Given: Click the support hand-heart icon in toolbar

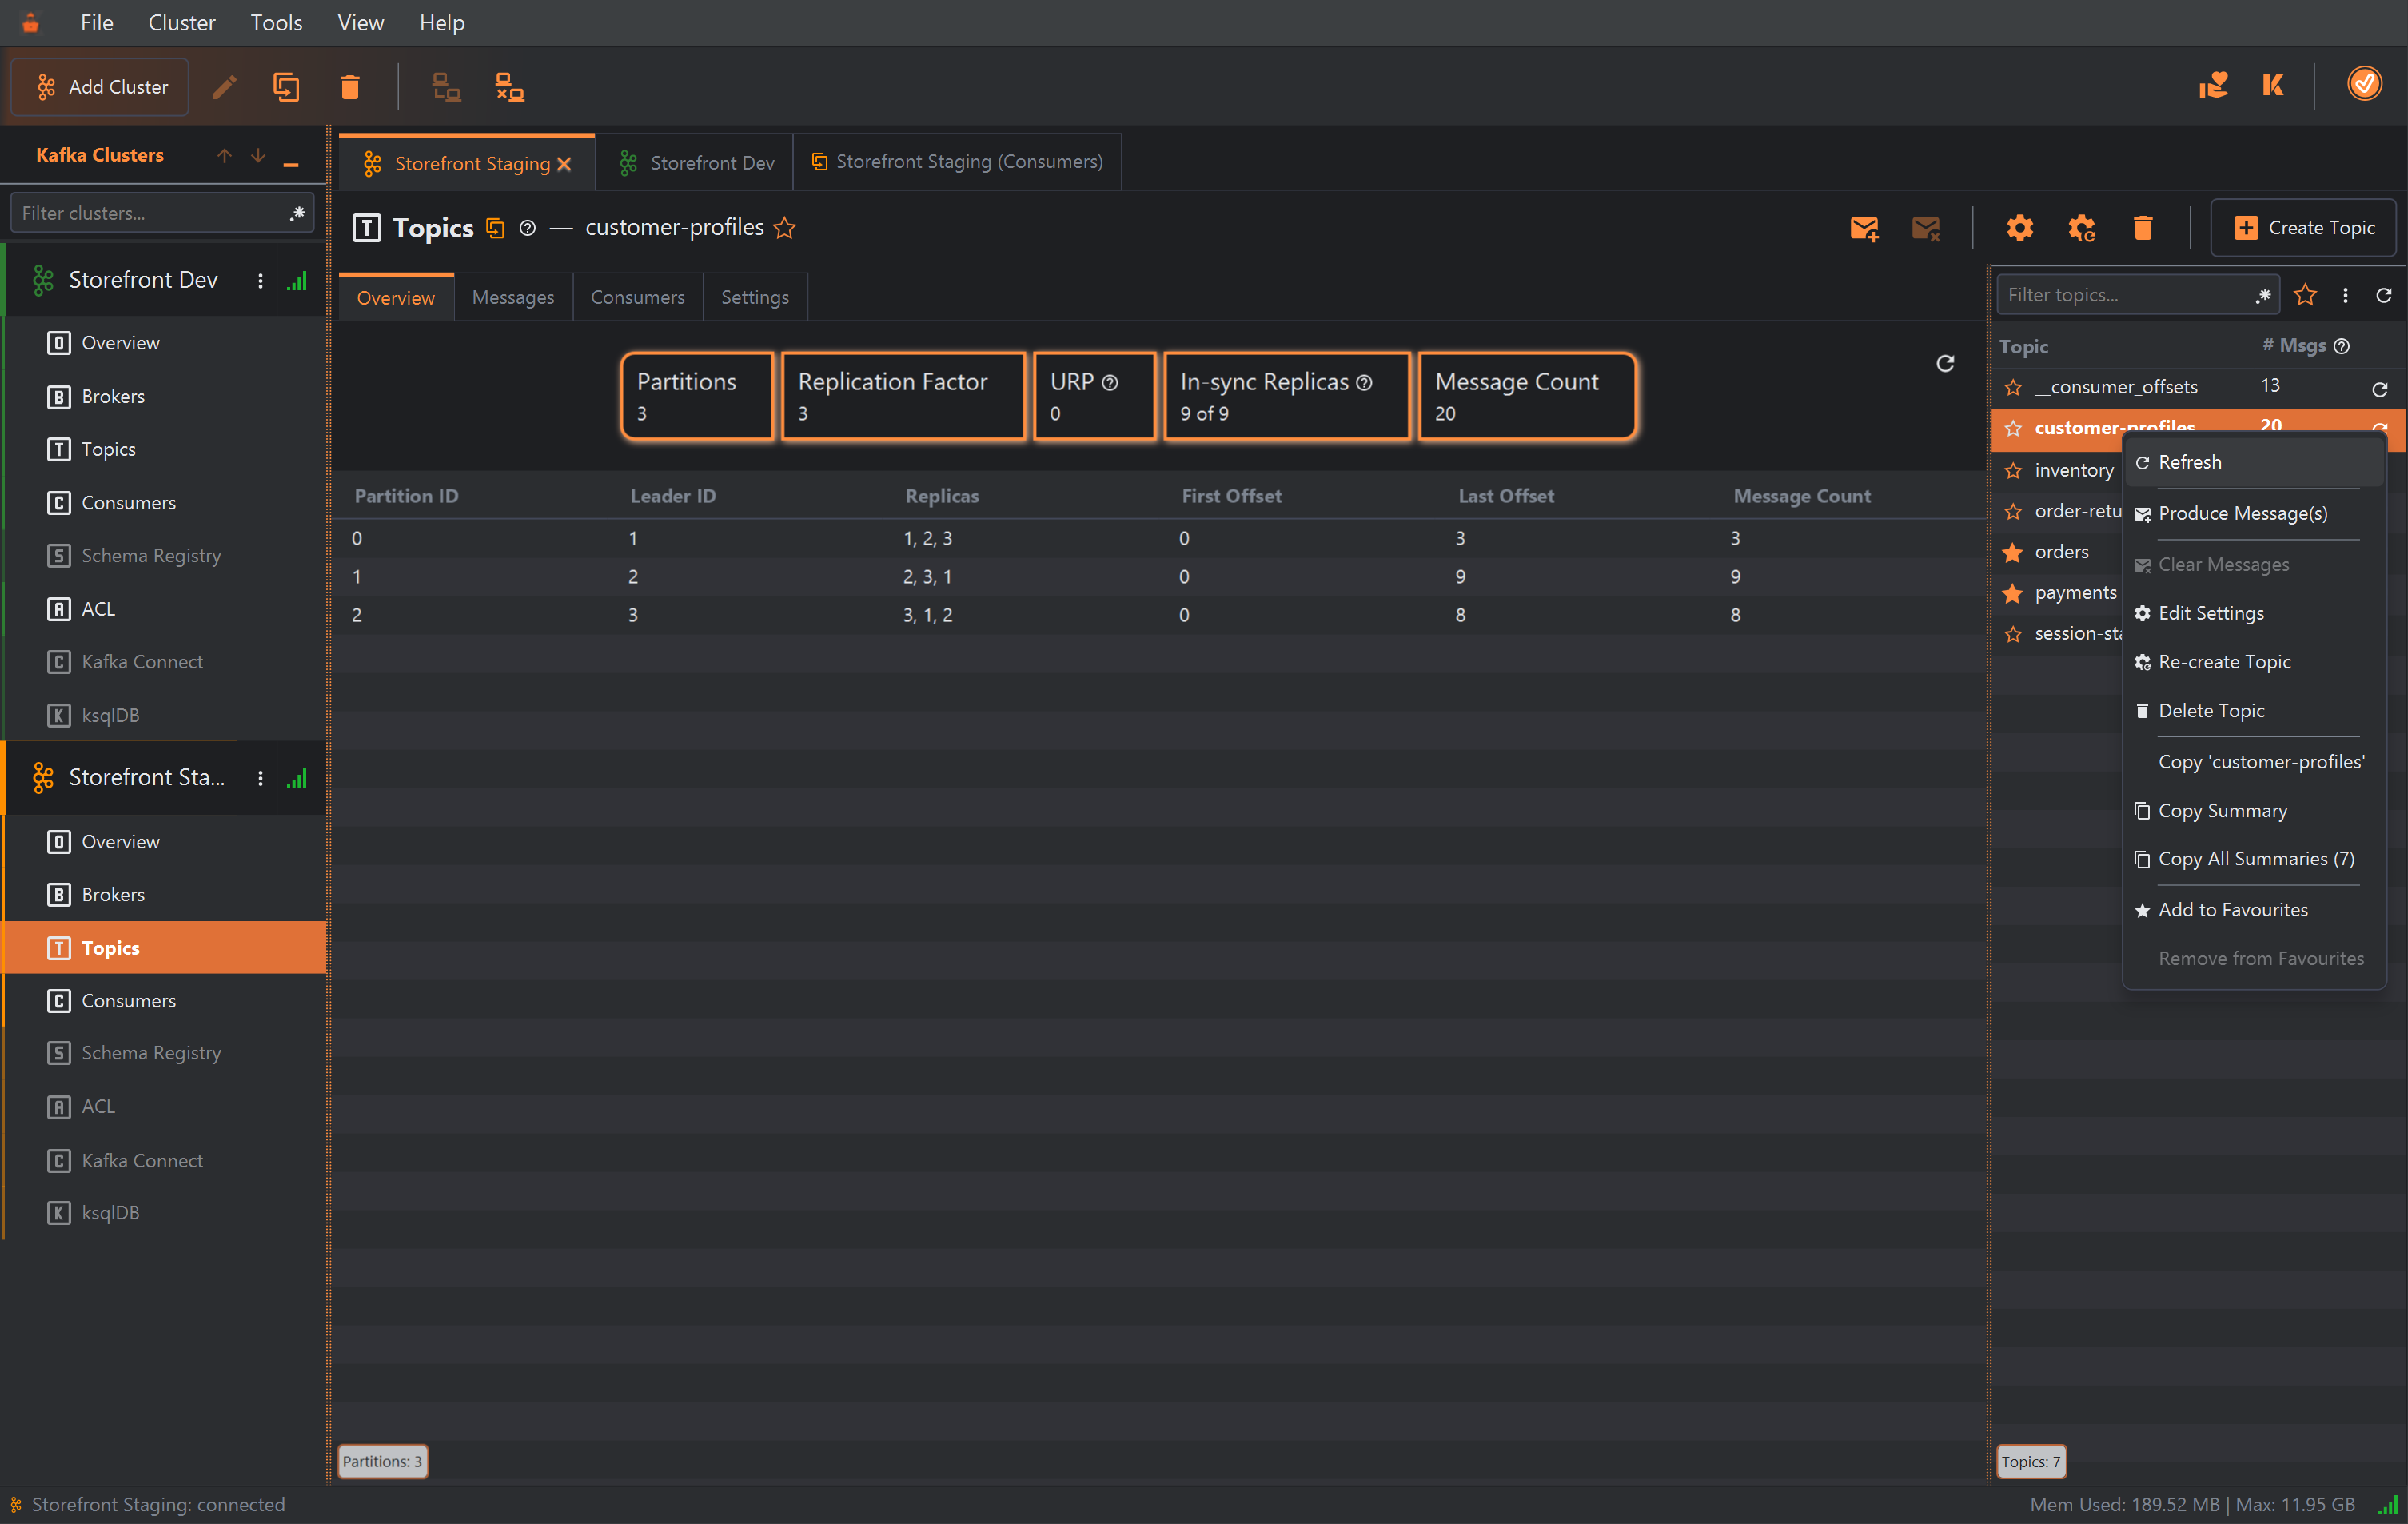Looking at the screenshot, I should (x=2213, y=85).
